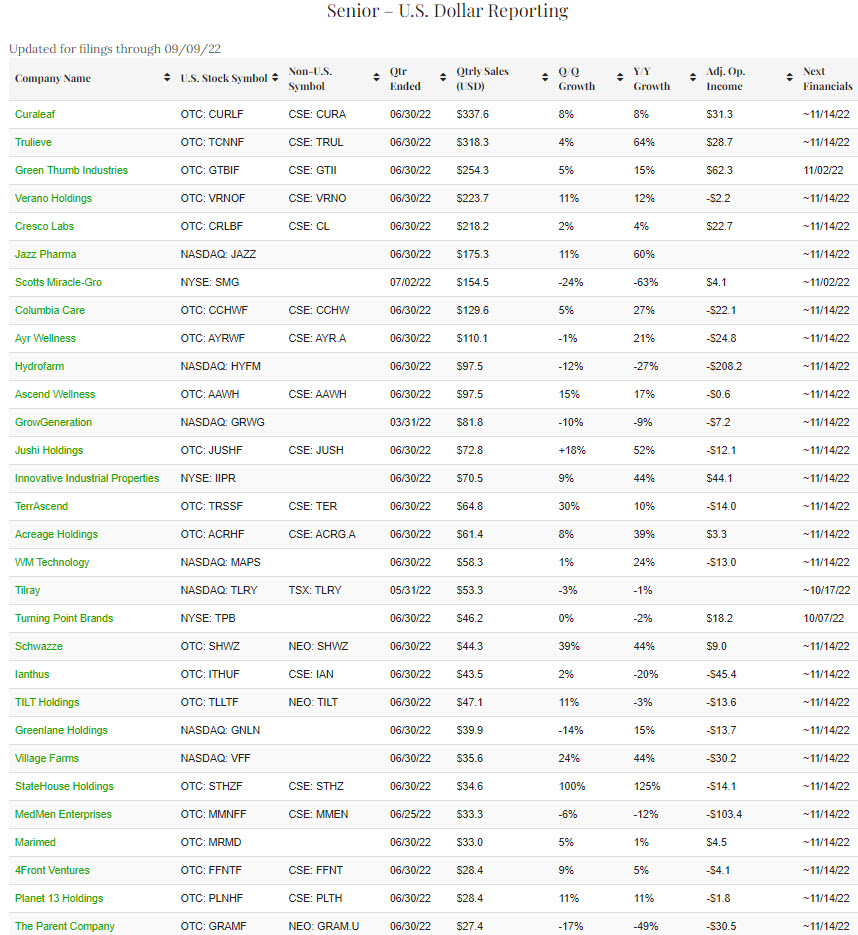Click sort arrows icon beside Company Name
The image size is (858, 935).
click(x=167, y=78)
